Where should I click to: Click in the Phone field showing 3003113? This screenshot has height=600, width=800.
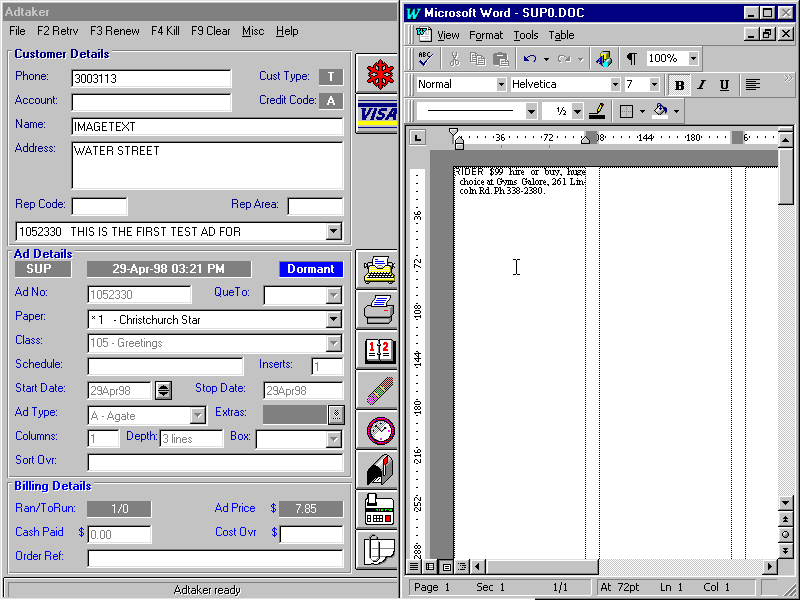151,79
